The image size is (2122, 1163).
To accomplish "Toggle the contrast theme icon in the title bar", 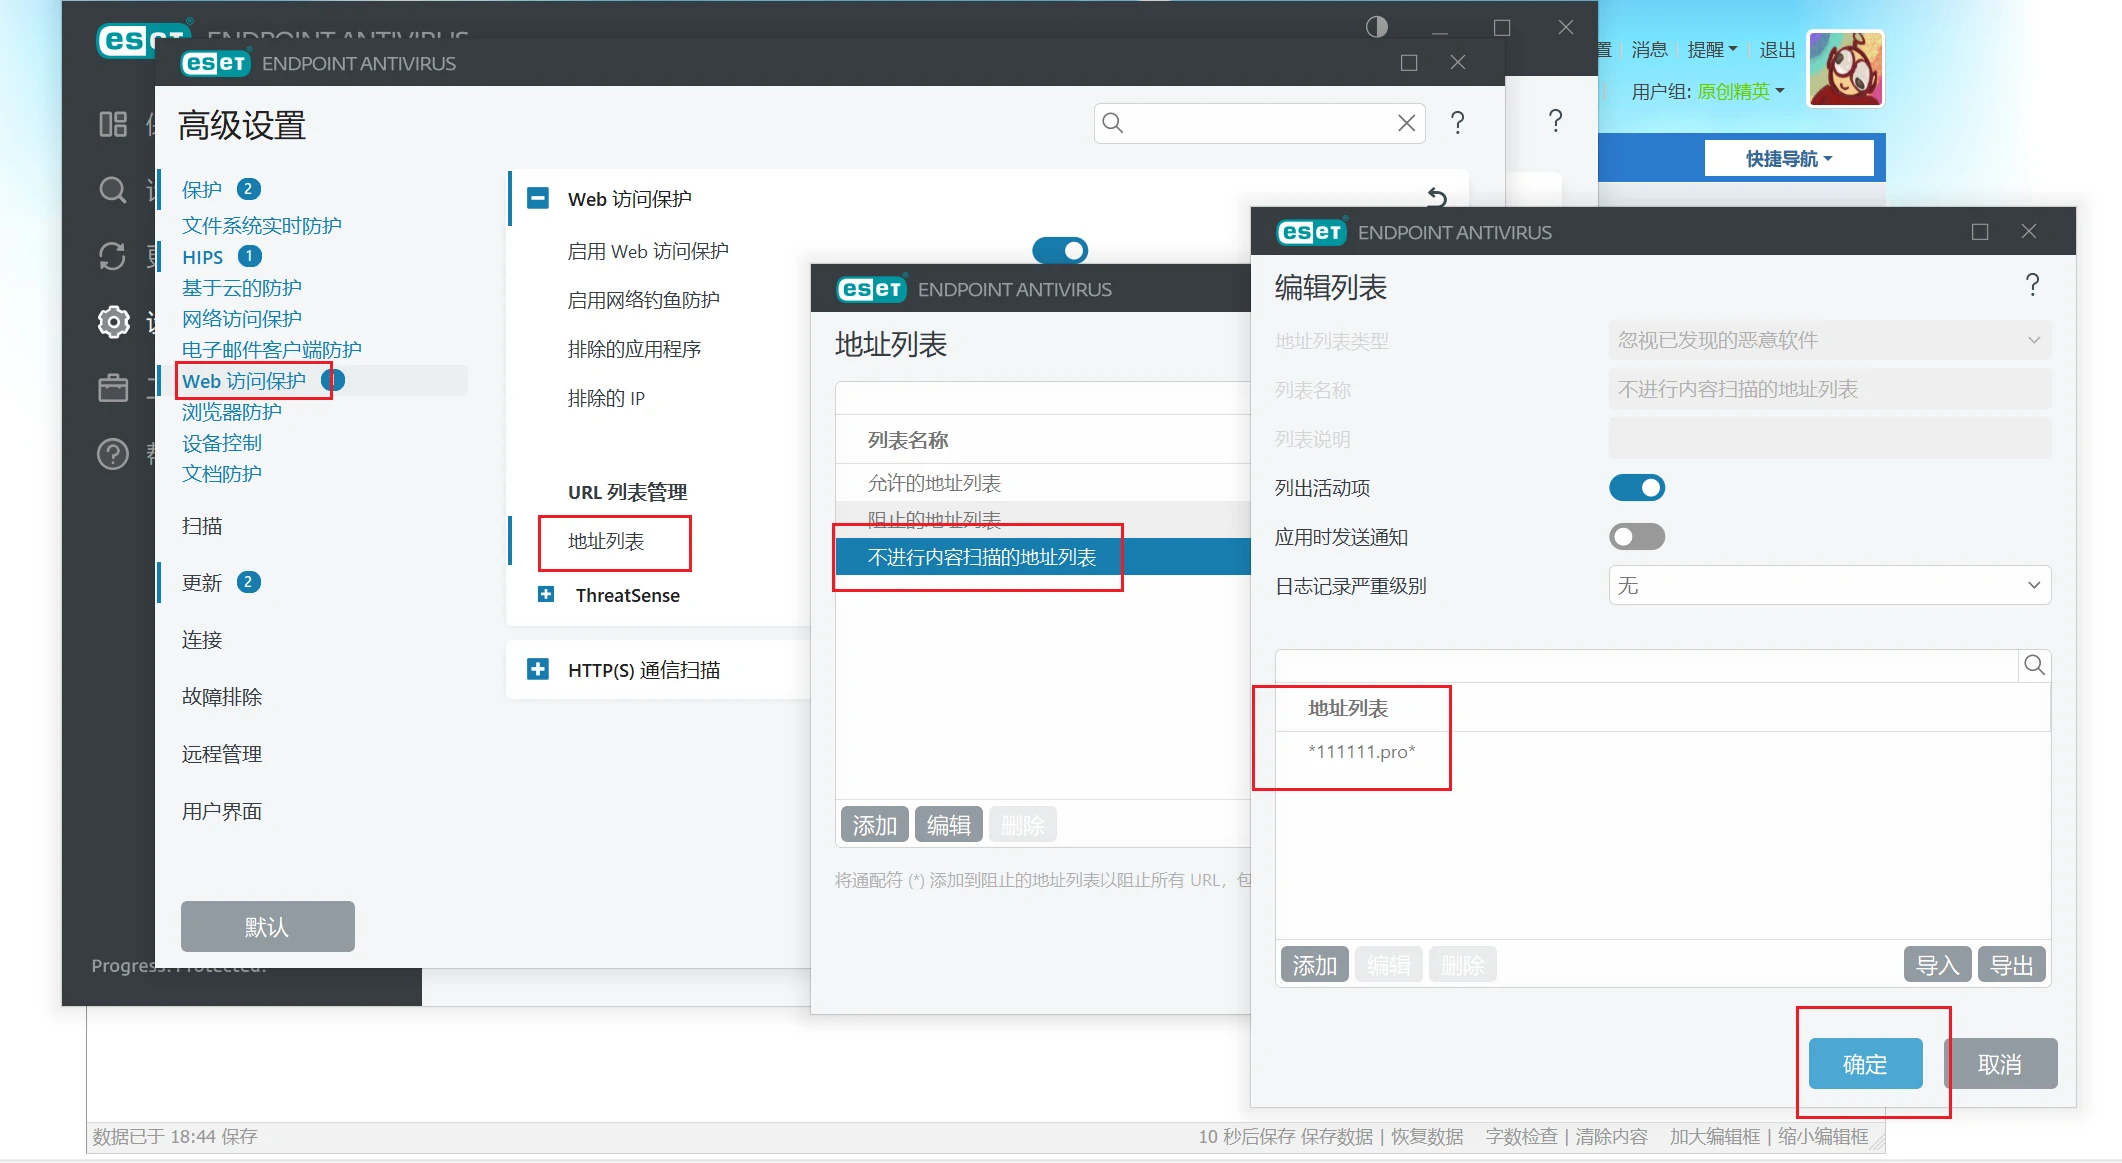I will tap(1377, 27).
